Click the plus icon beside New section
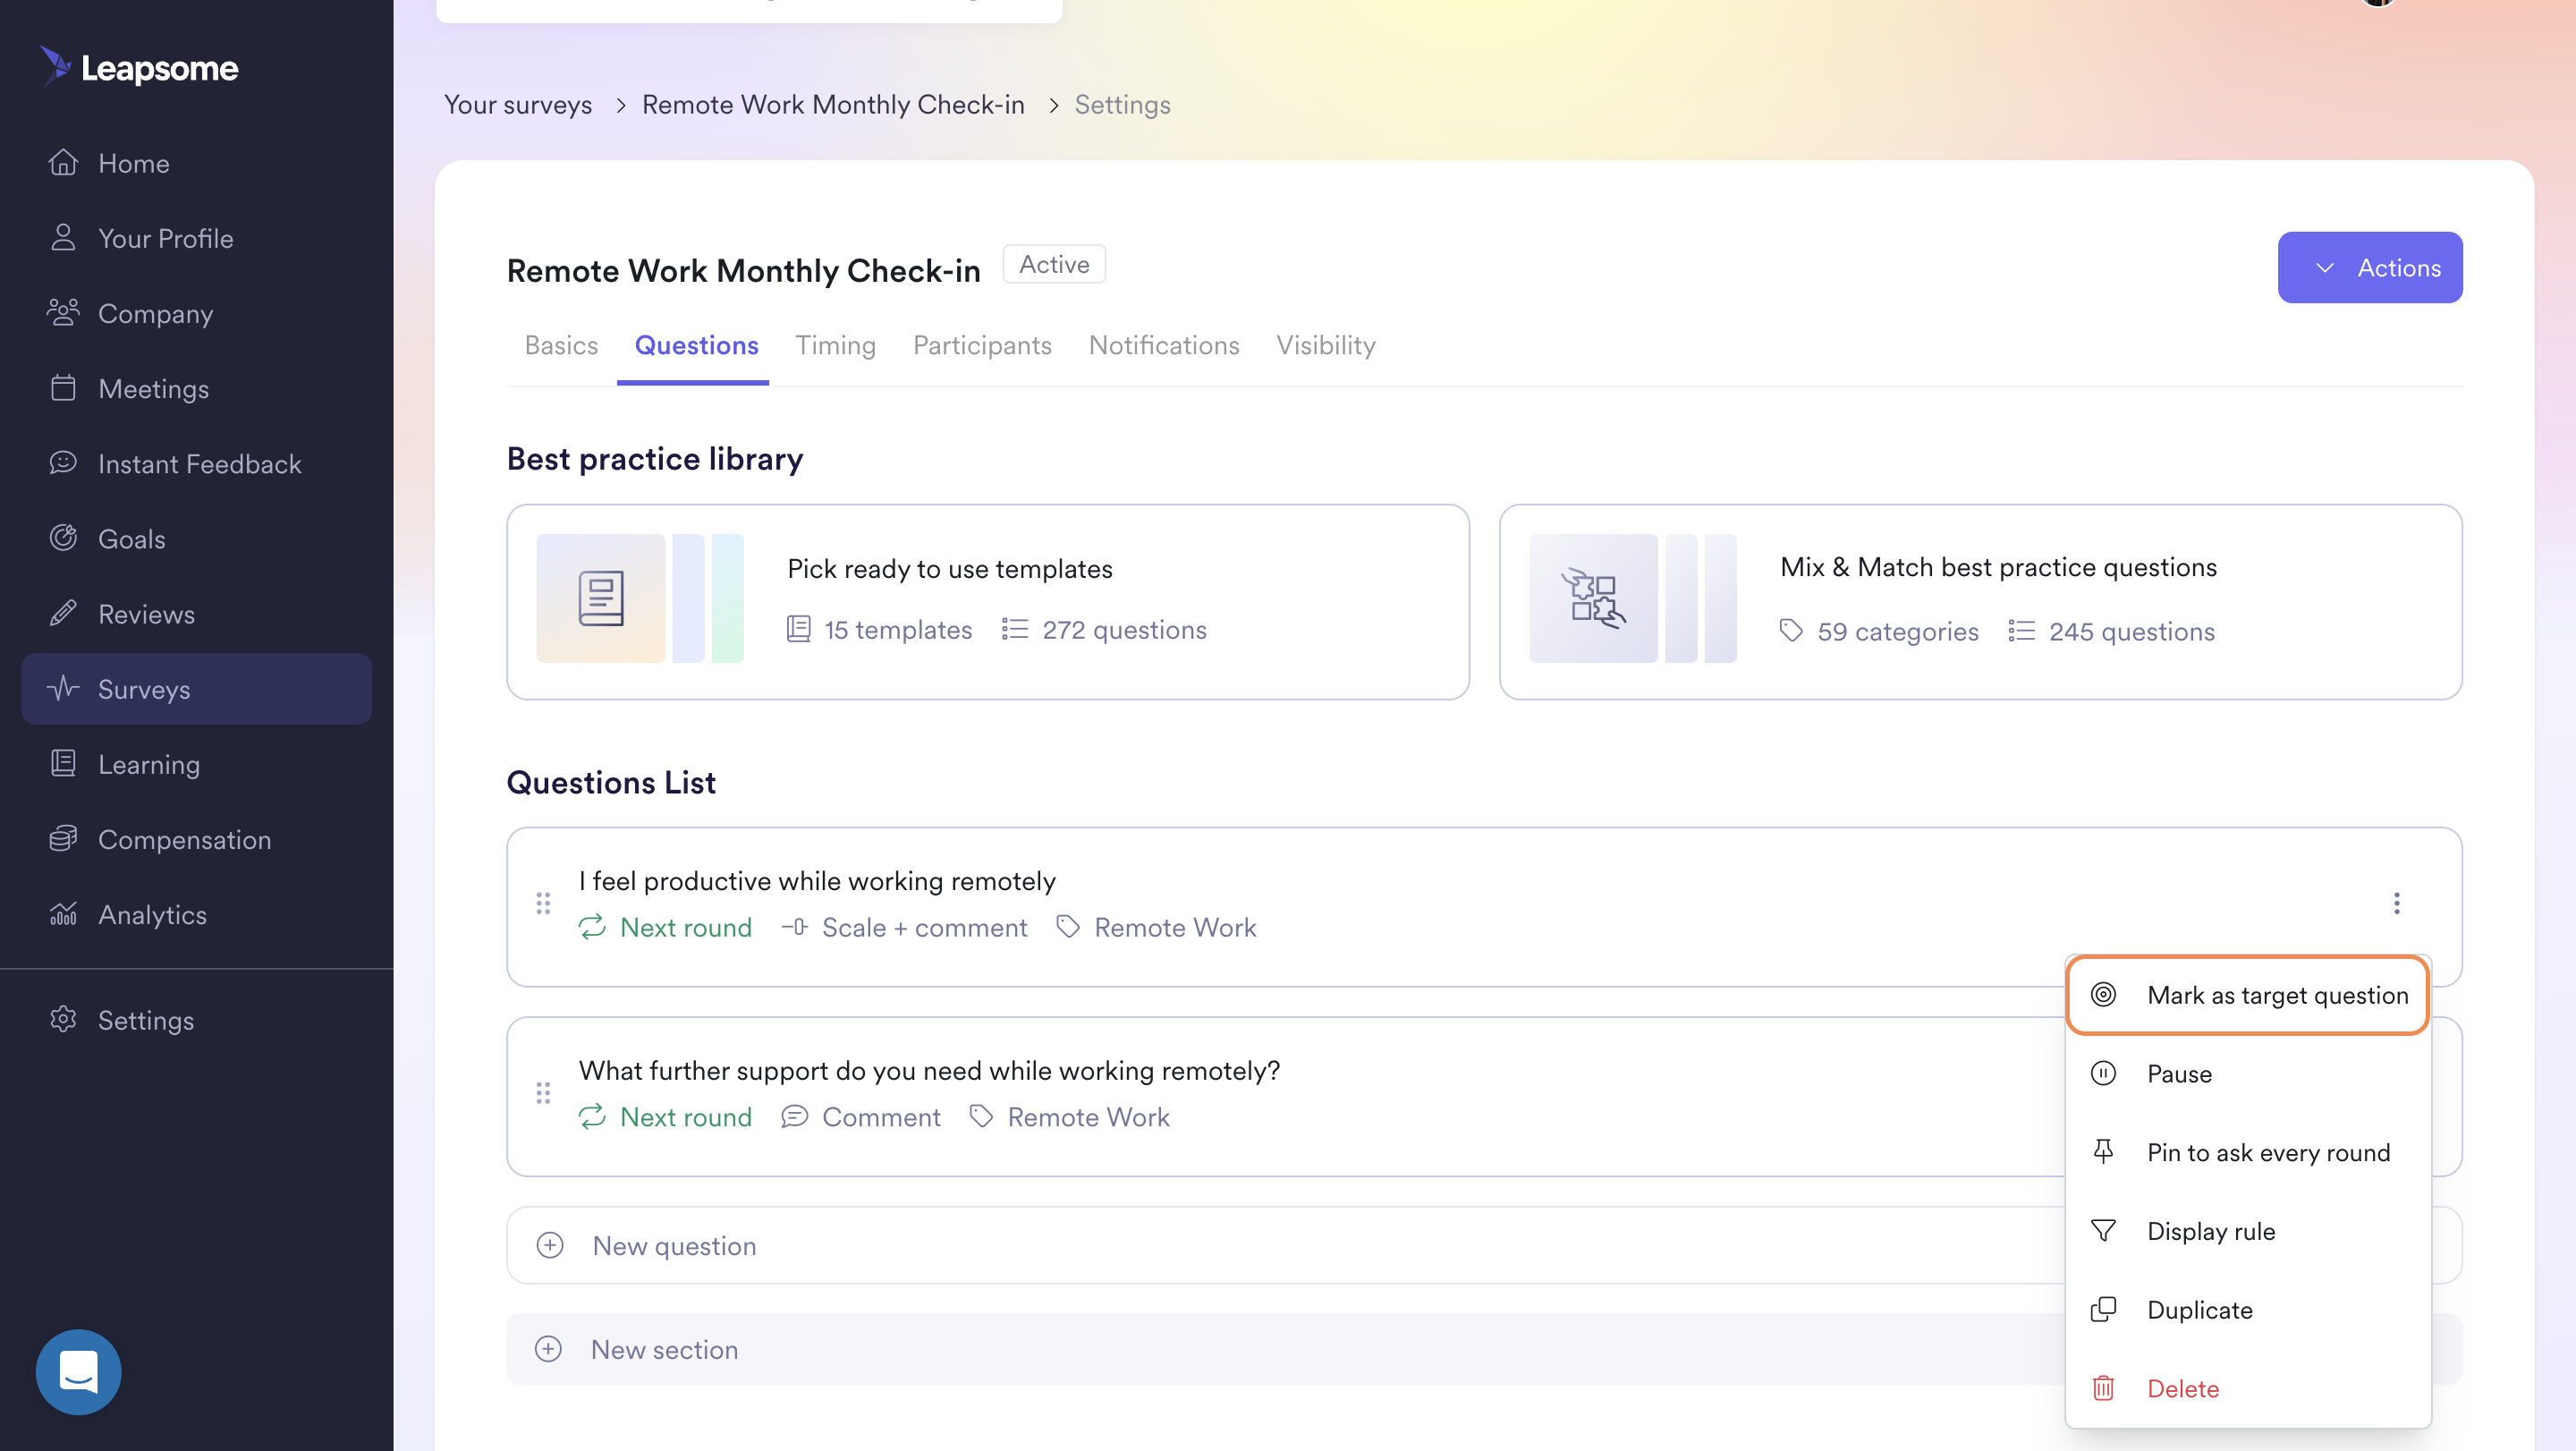Viewport: 2576px width, 1451px height. point(548,1349)
